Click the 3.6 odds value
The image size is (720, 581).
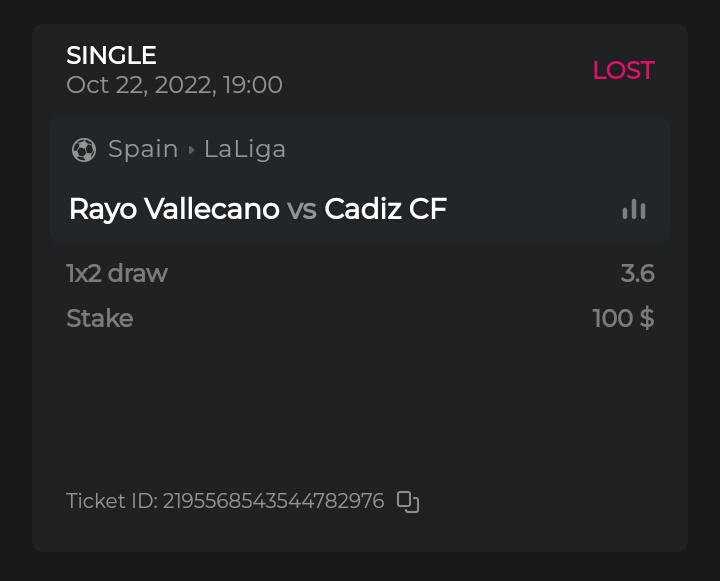click(x=637, y=273)
